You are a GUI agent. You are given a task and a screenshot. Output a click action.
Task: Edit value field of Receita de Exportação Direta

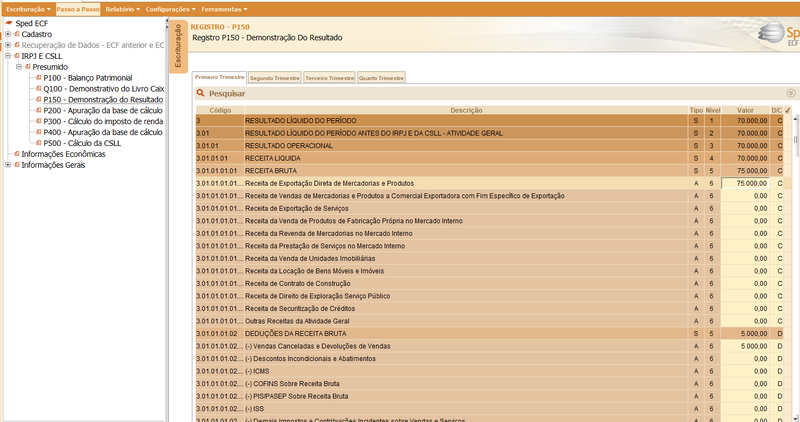745,183
